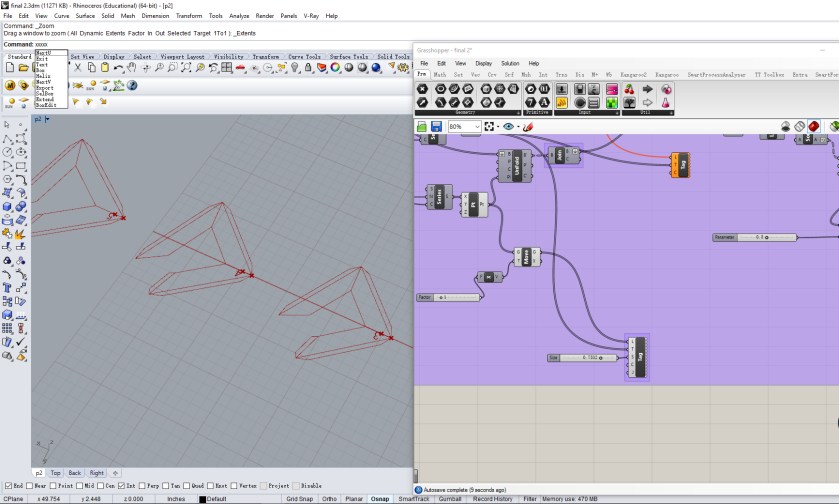Viewport: 839px width, 504px height.
Task: Click the cherry icon in Grasshopper Util panel
Action: pyautogui.click(x=629, y=89)
